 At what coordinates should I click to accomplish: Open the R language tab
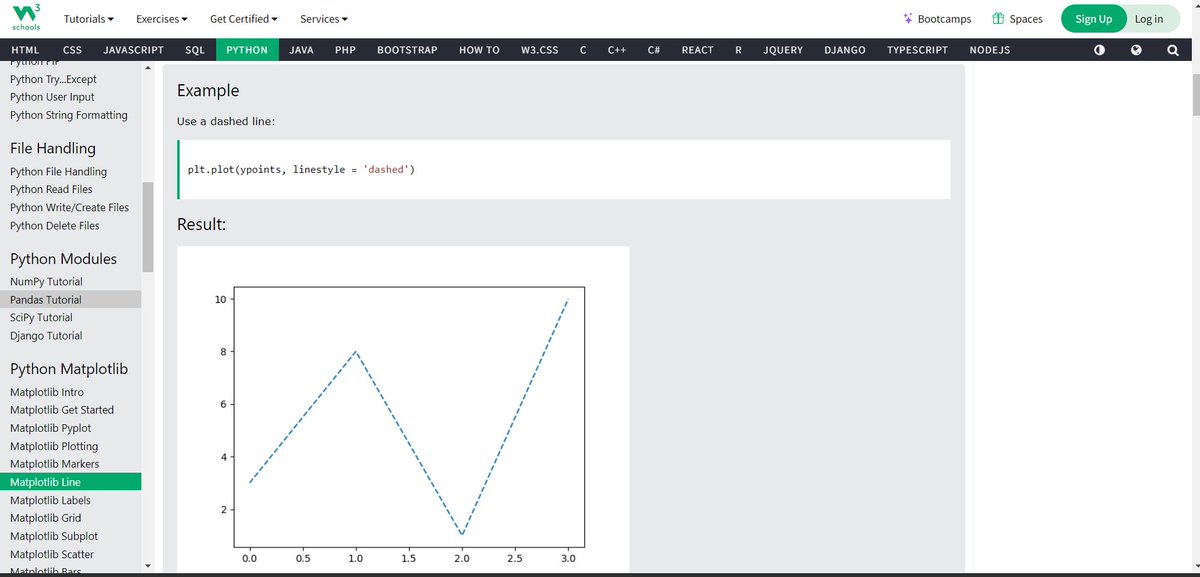[x=738, y=50]
